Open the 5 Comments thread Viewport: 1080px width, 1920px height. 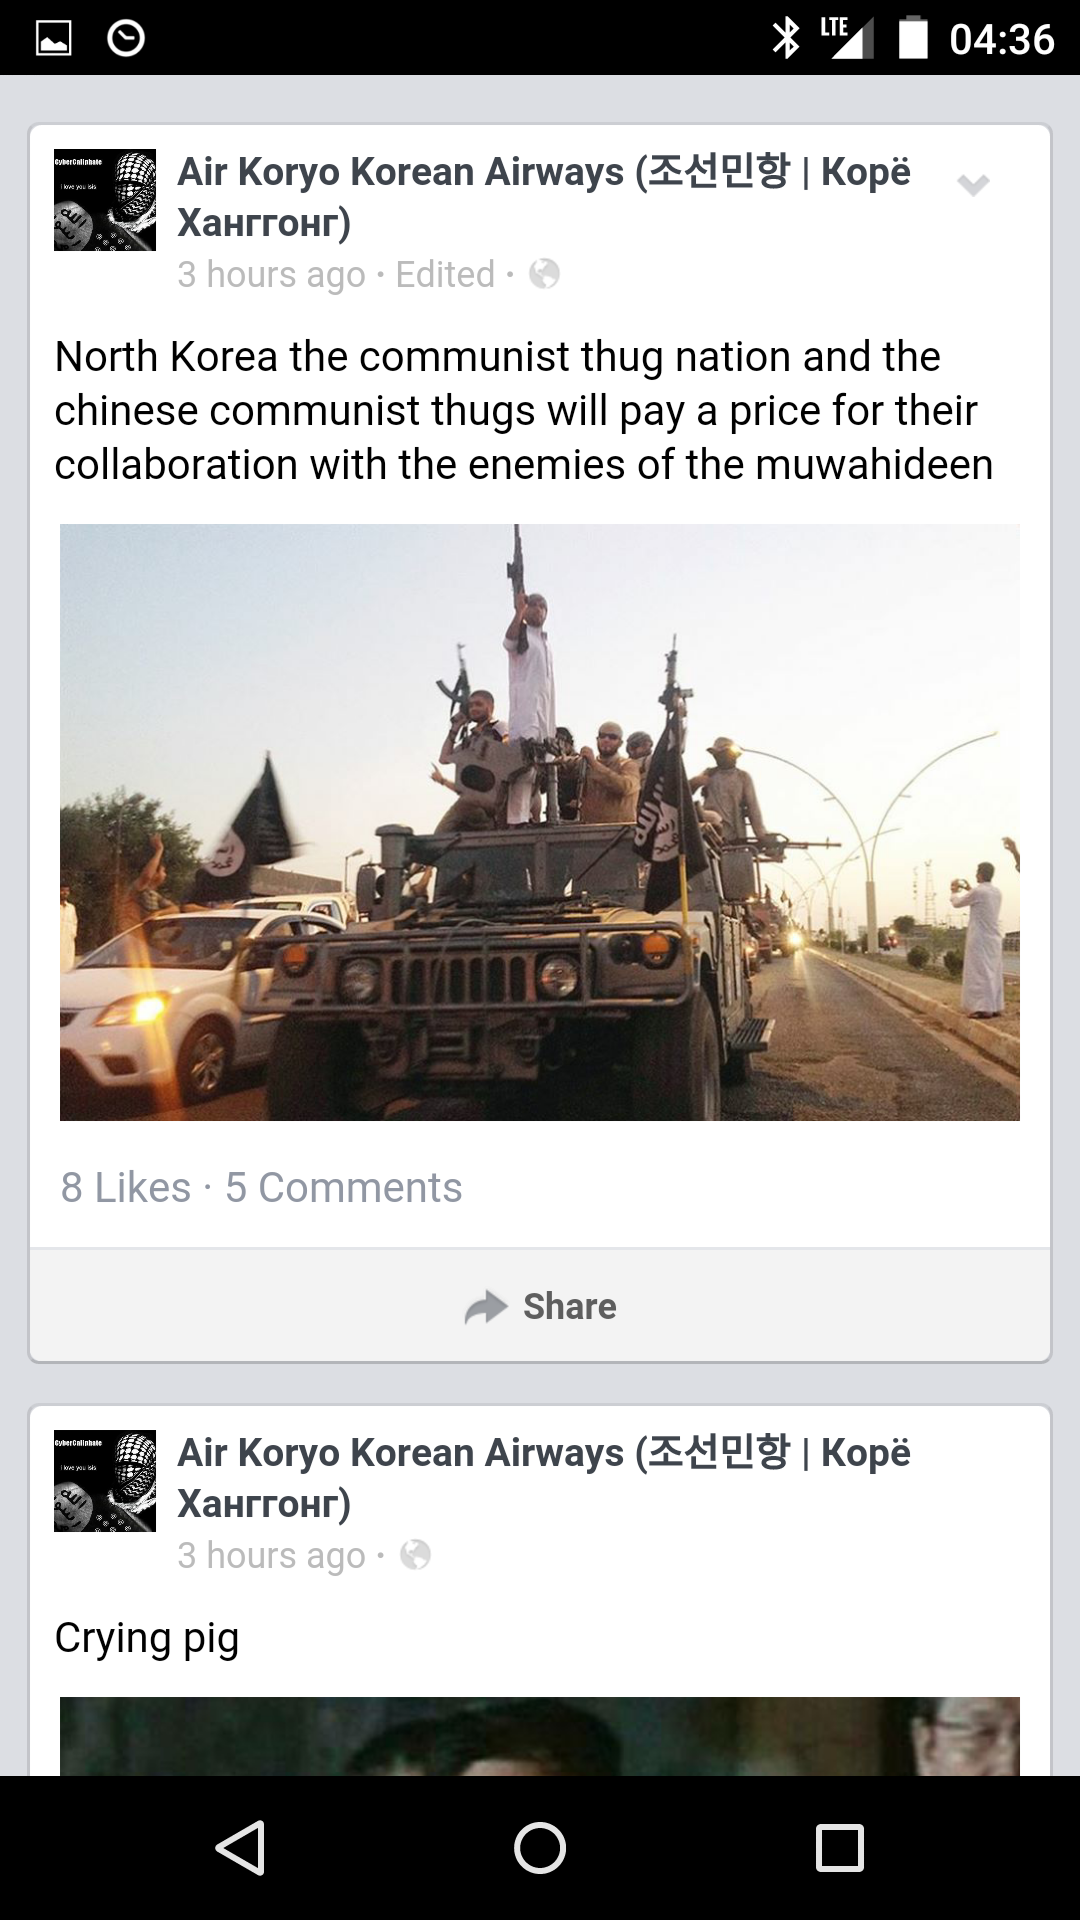pyautogui.click(x=343, y=1188)
